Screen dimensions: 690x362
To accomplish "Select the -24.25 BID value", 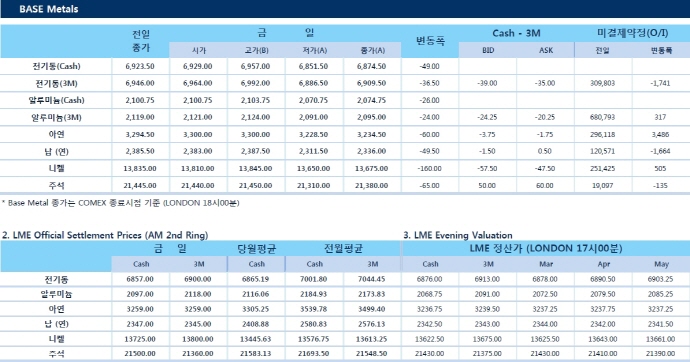I will 487,117.
